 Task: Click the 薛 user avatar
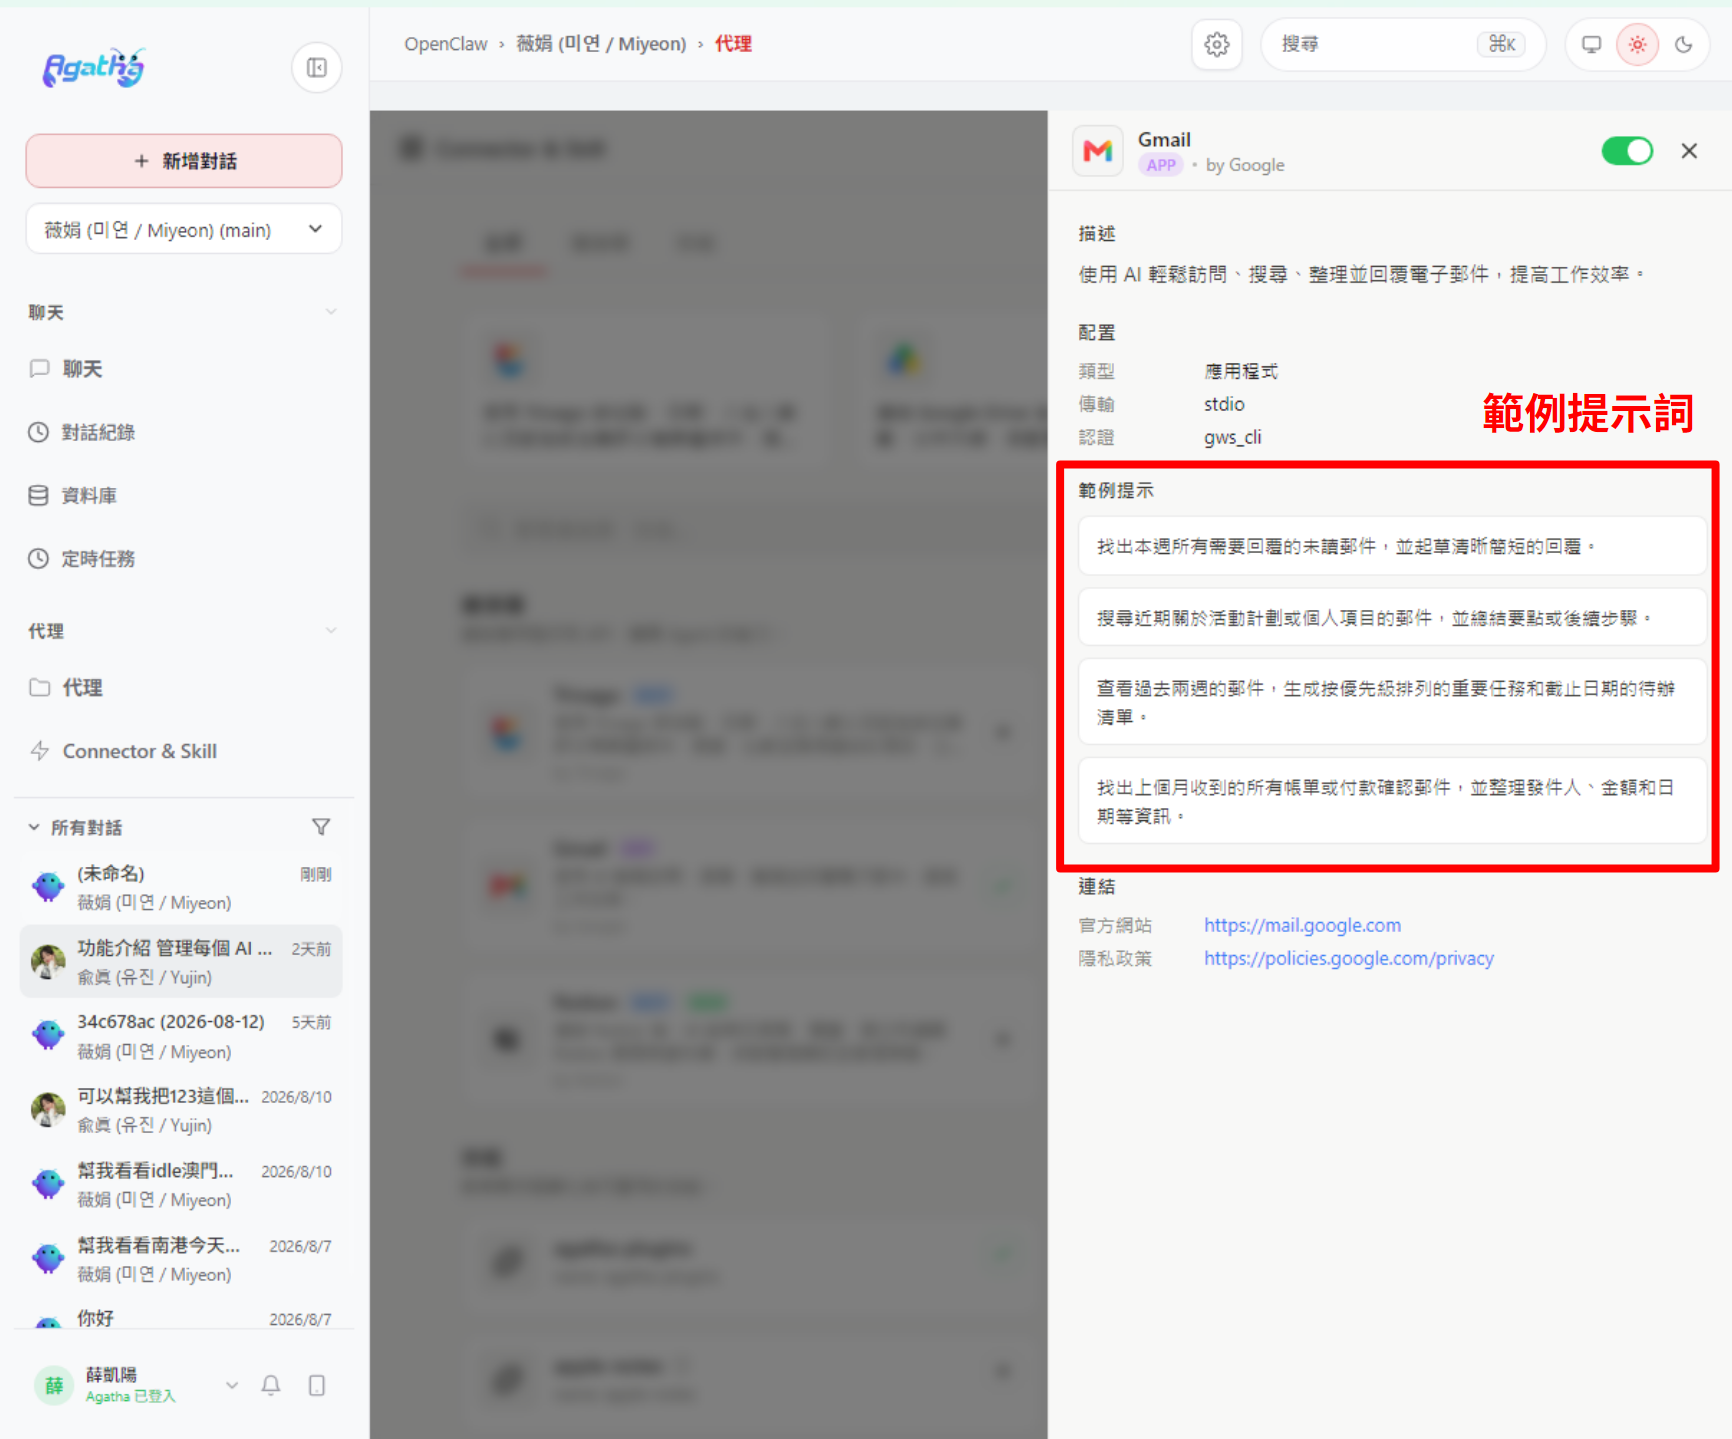pyautogui.click(x=54, y=1385)
